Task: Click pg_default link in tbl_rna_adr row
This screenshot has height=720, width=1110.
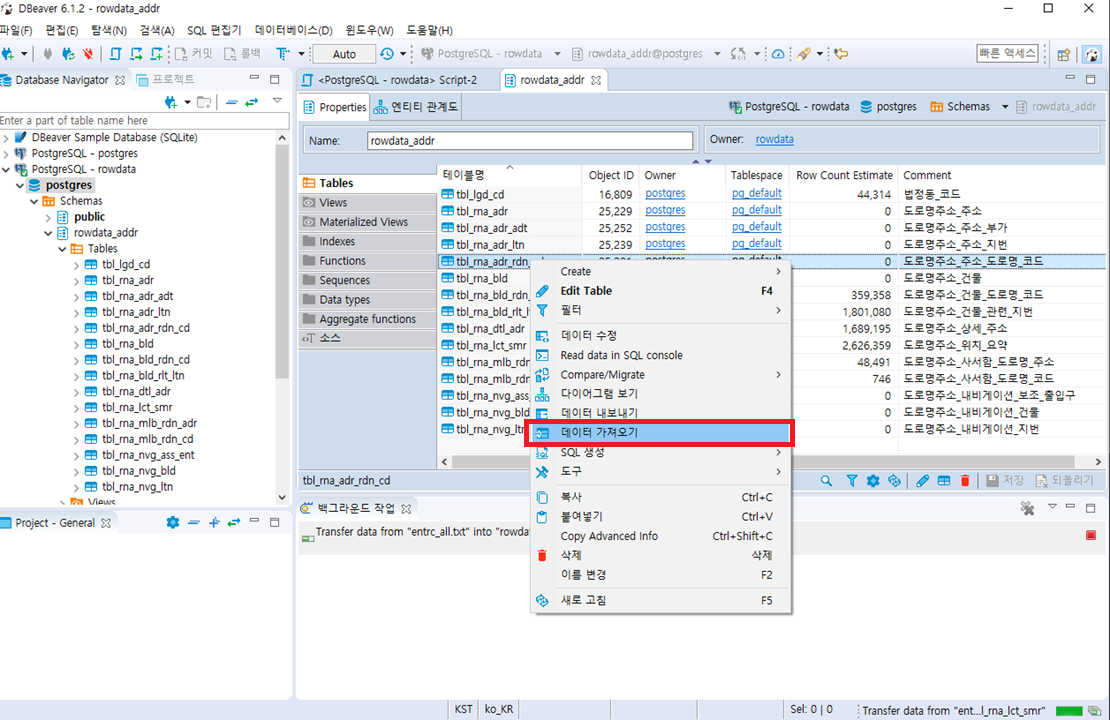Action: coord(757,210)
